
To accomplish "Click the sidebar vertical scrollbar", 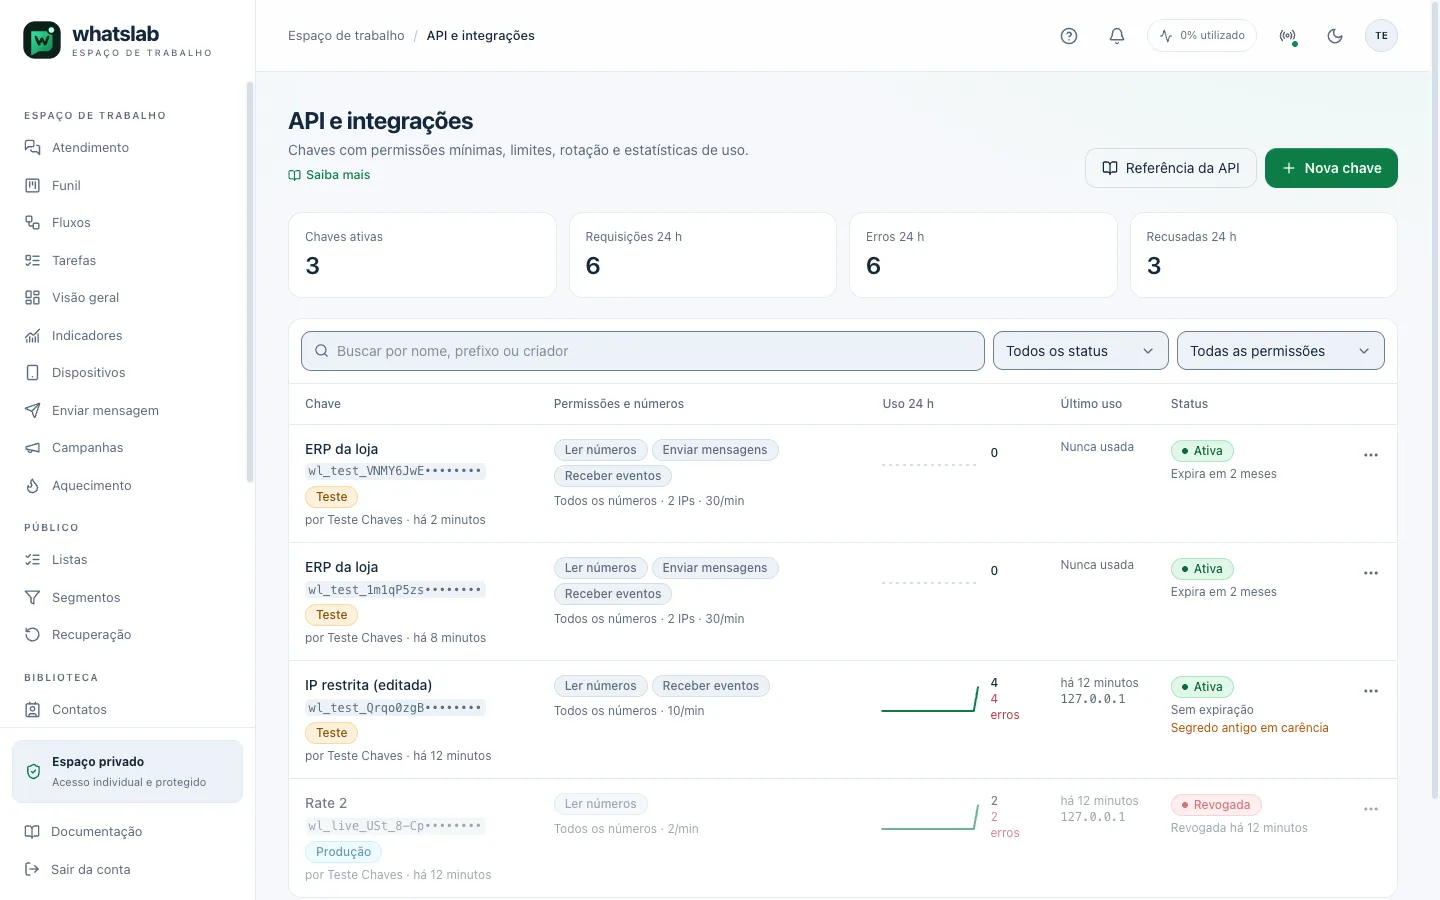I will point(249,282).
